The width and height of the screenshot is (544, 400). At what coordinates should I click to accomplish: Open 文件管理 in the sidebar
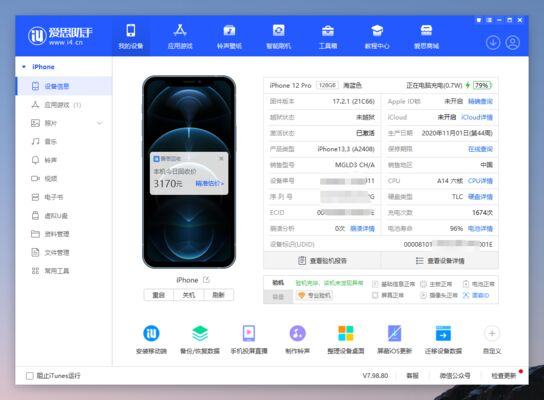[64, 252]
